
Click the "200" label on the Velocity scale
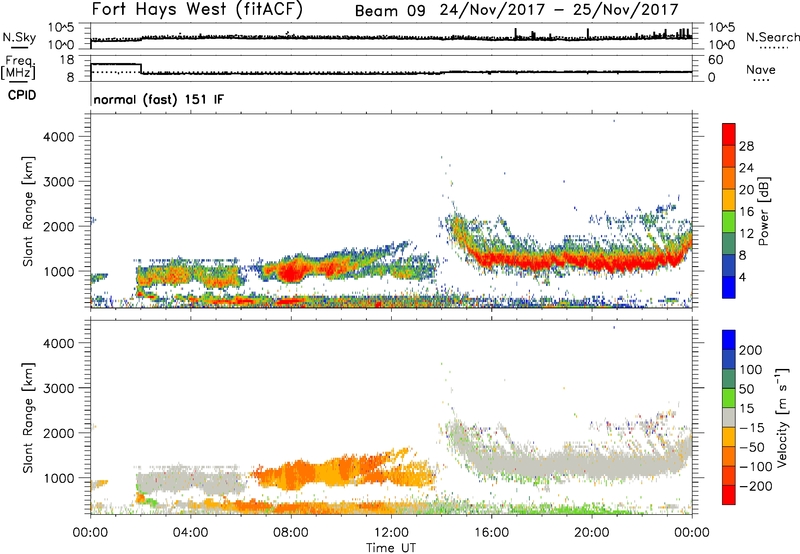(751, 350)
